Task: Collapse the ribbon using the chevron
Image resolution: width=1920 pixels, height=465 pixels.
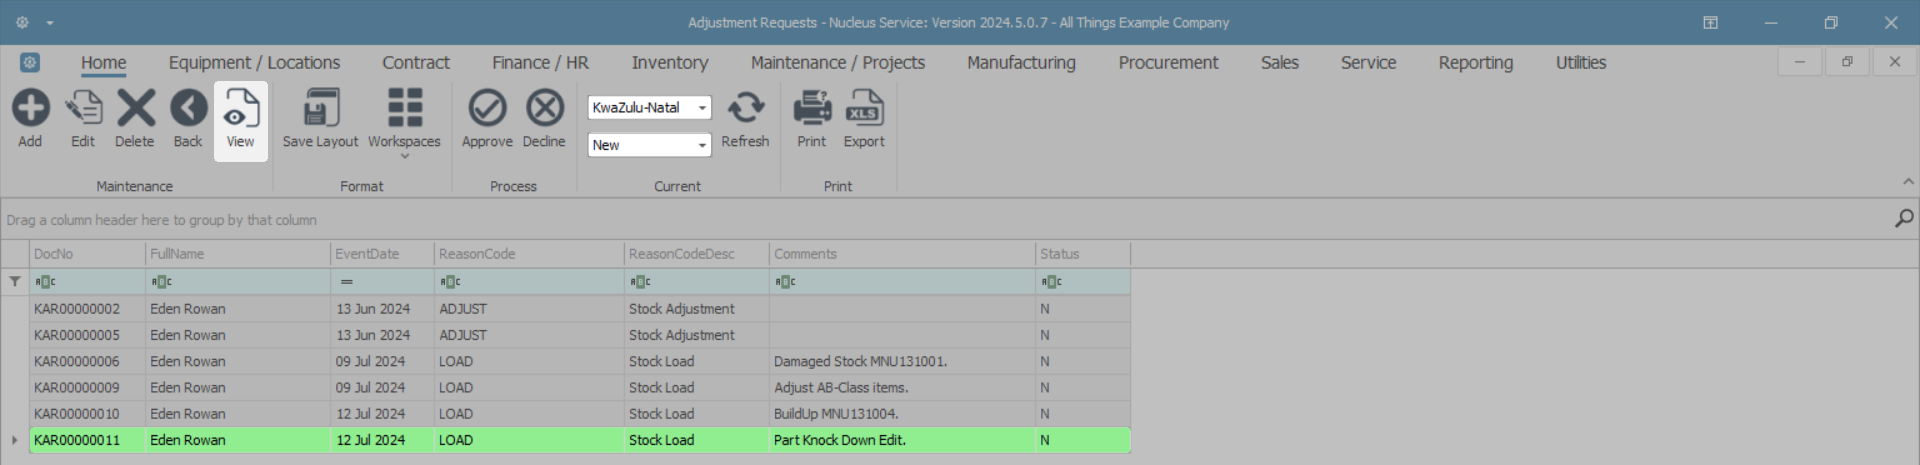Action: (1908, 182)
